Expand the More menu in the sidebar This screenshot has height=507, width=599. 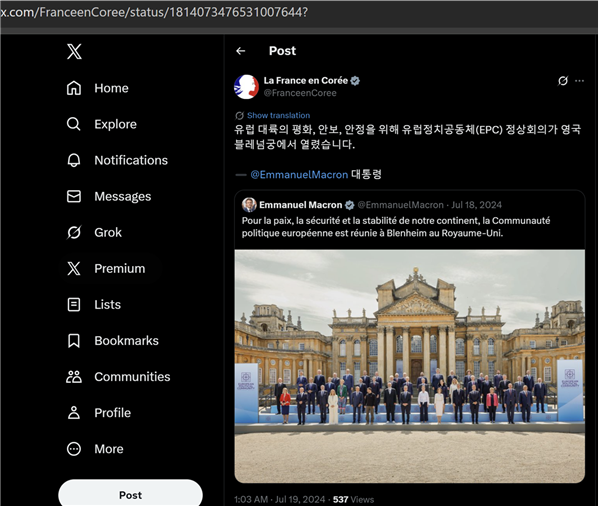[x=95, y=449]
